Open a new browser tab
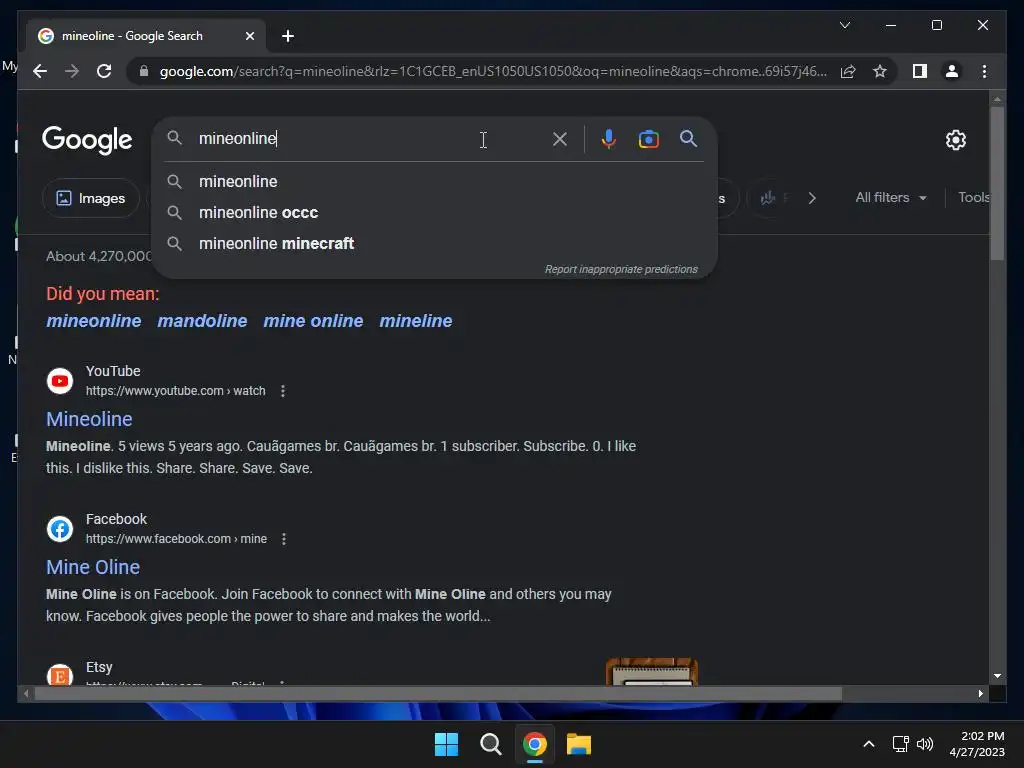The height and width of the screenshot is (768, 1024). [x=288, y=36]
